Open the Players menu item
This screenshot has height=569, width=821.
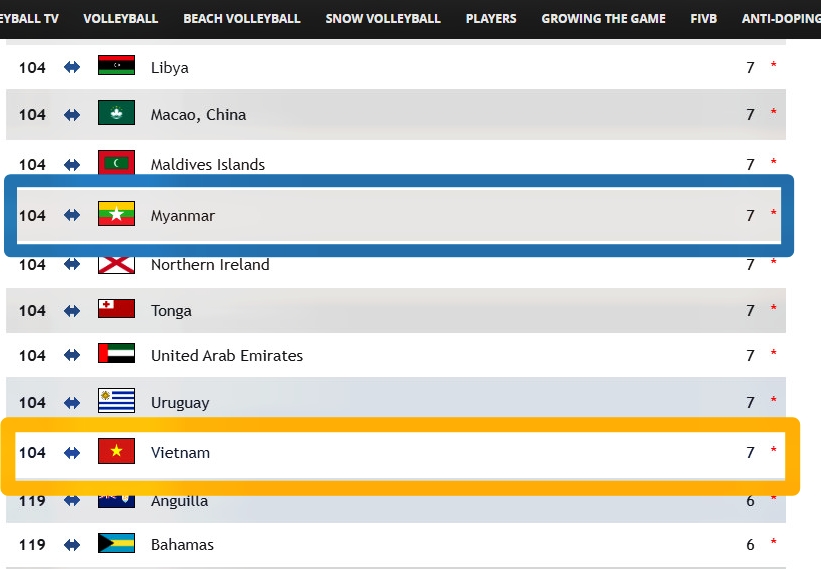tap(491, 19)
